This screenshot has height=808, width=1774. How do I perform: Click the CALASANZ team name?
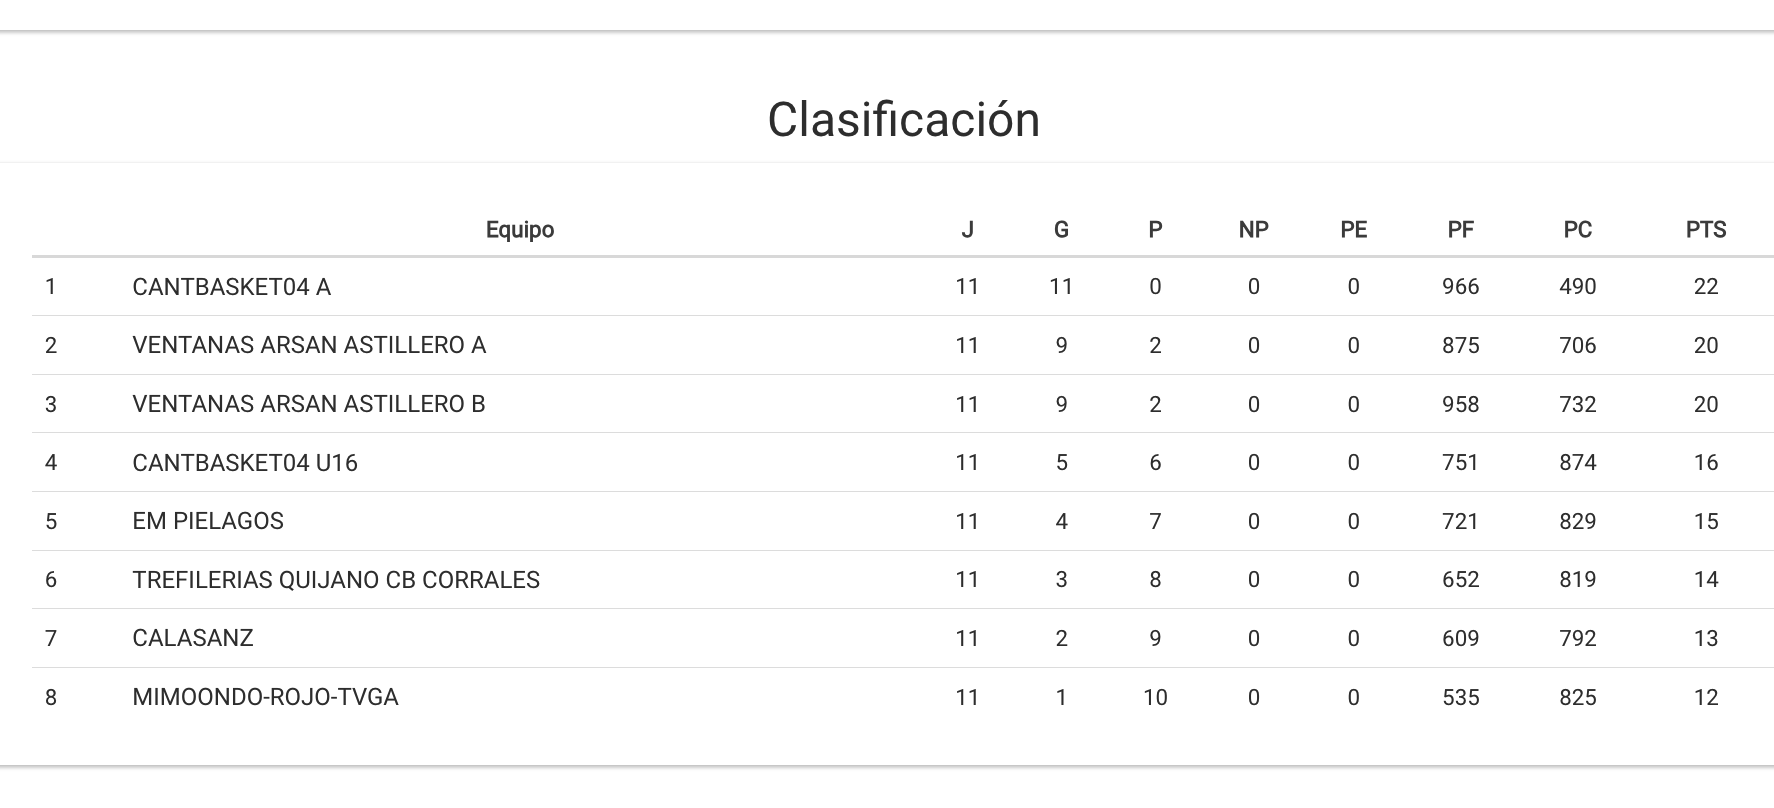[x=193, y=638]
